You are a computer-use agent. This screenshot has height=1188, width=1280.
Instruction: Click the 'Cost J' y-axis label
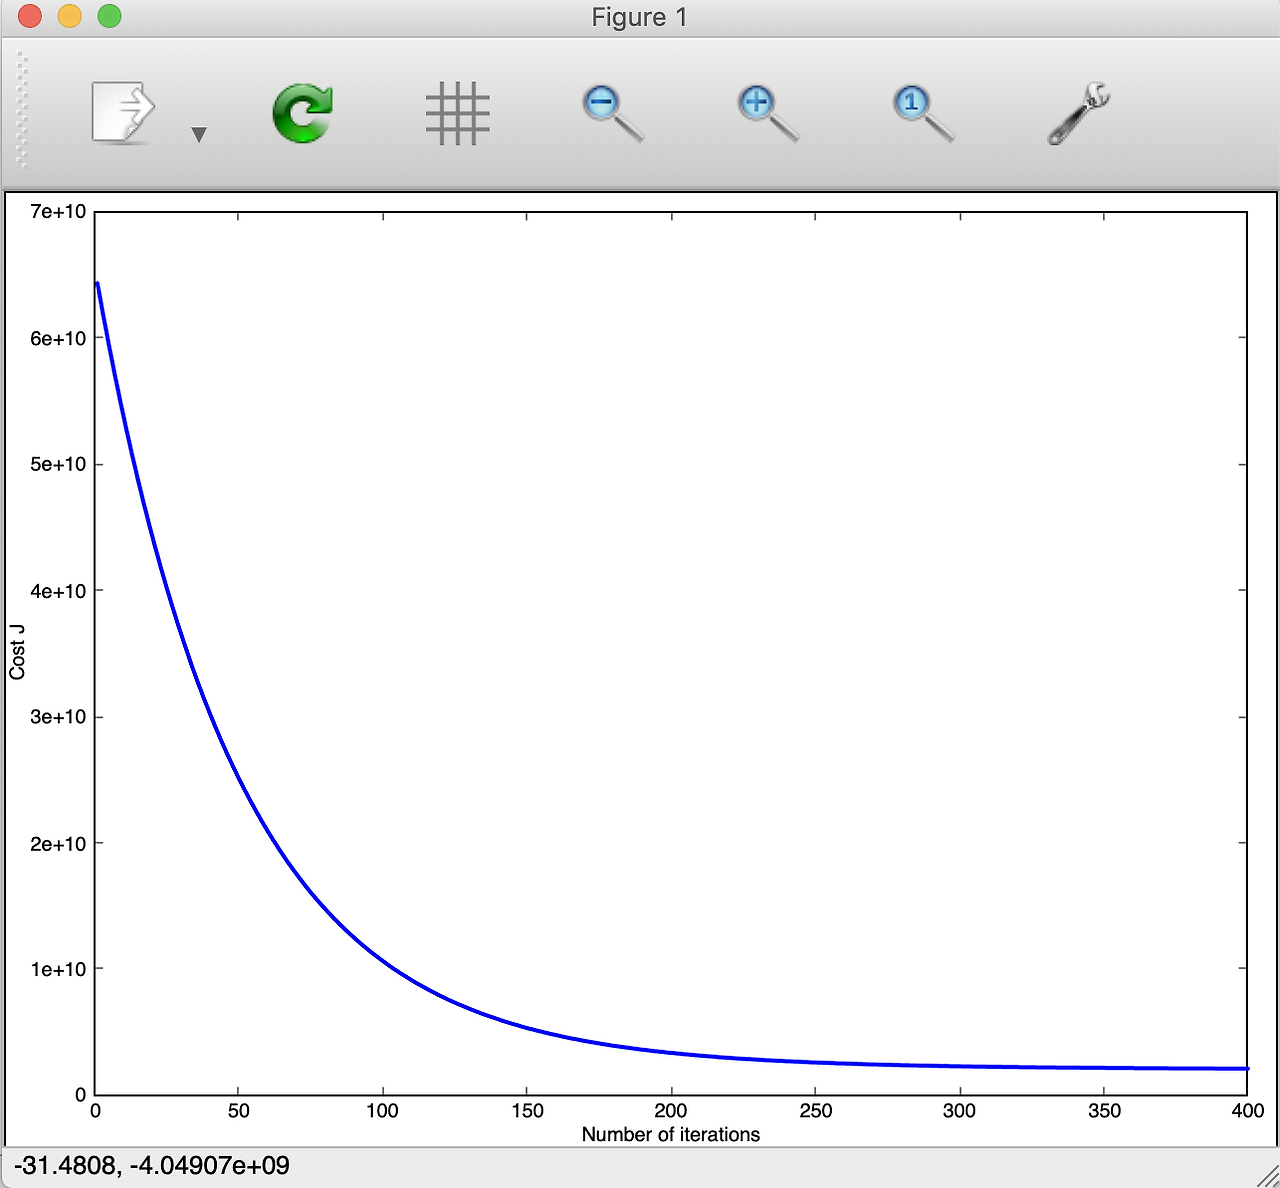[x=18, y=652]
